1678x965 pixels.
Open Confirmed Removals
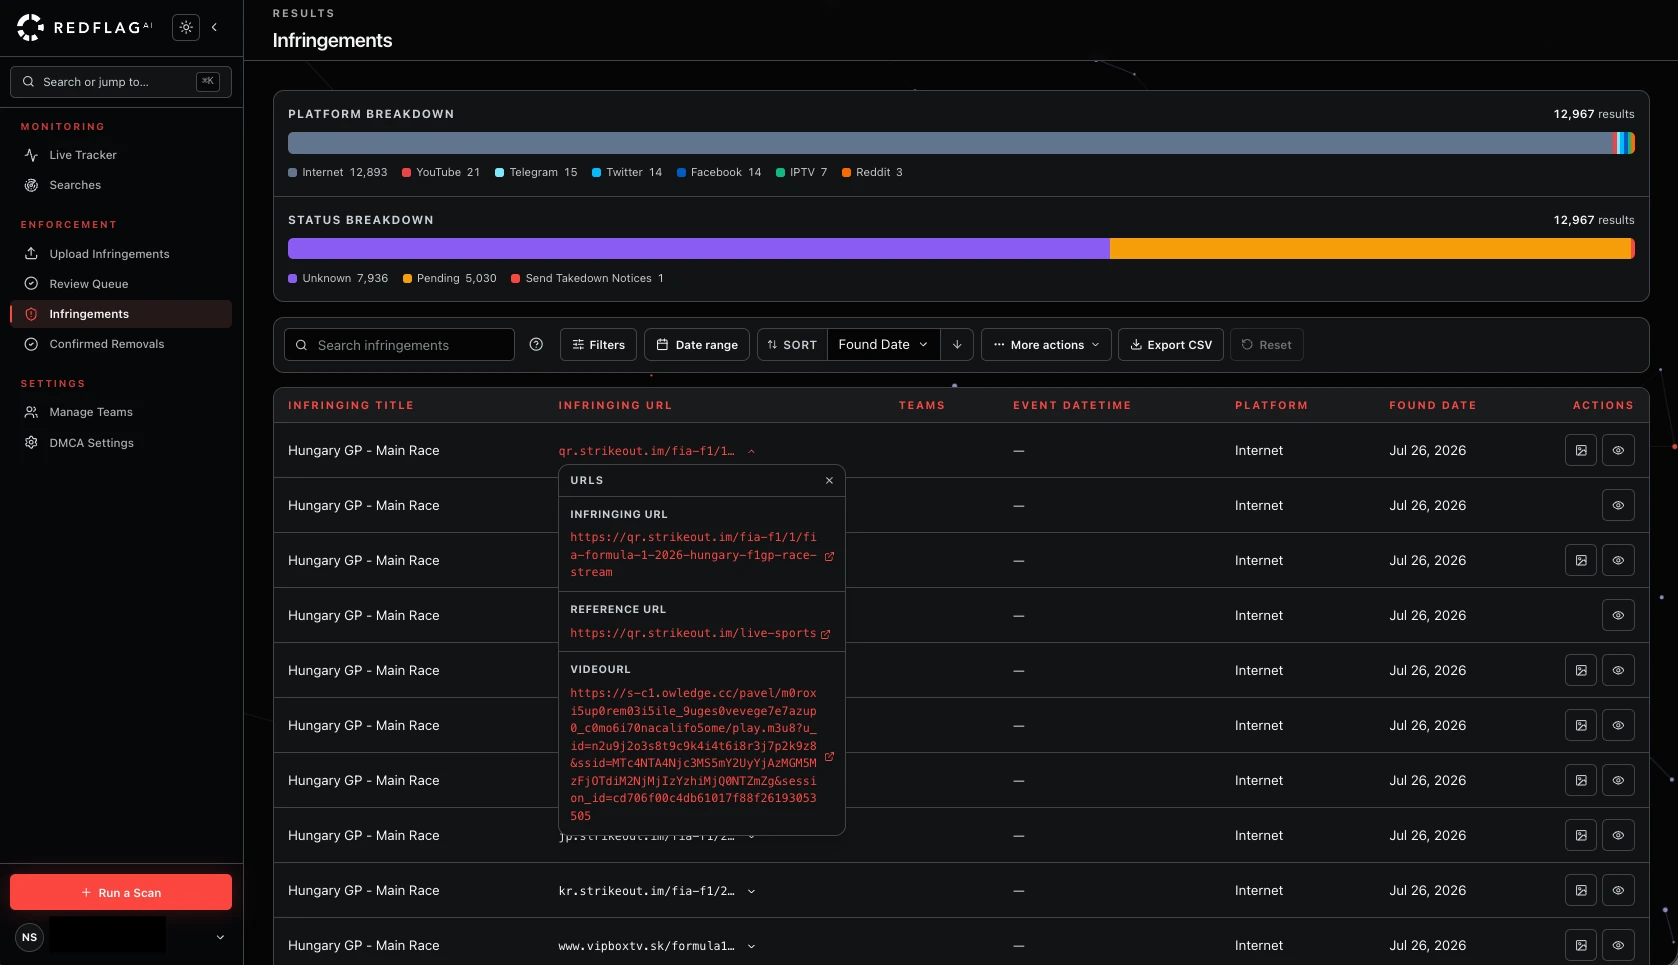click(x=121, y=344)
